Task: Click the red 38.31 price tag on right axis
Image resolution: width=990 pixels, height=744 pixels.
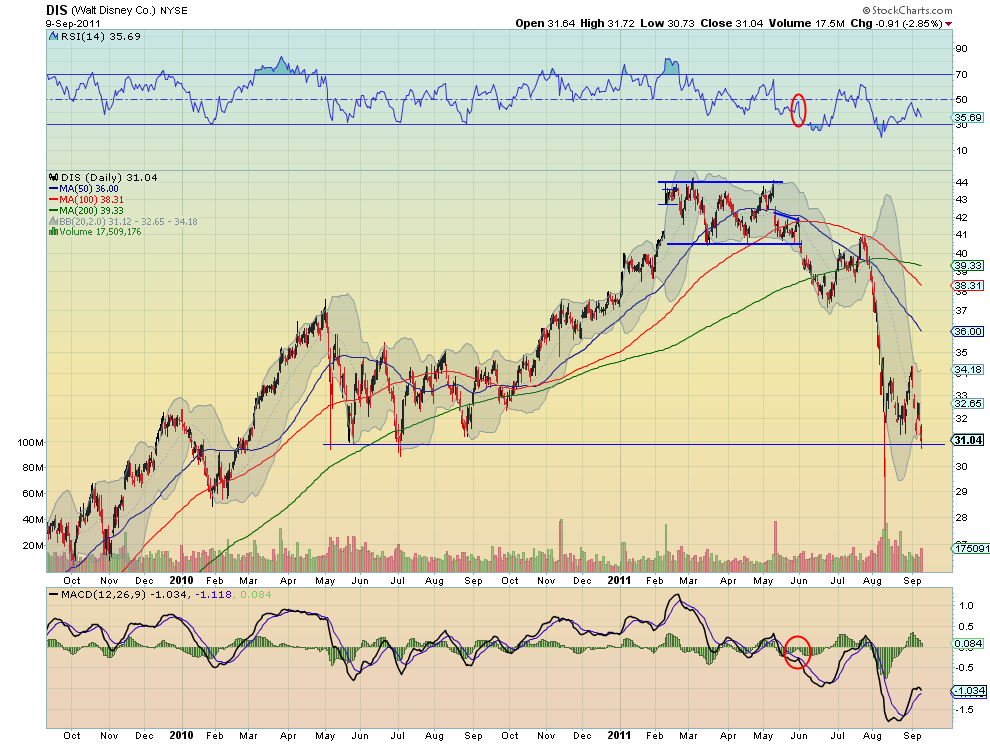Action: click(x=967, y=285)
